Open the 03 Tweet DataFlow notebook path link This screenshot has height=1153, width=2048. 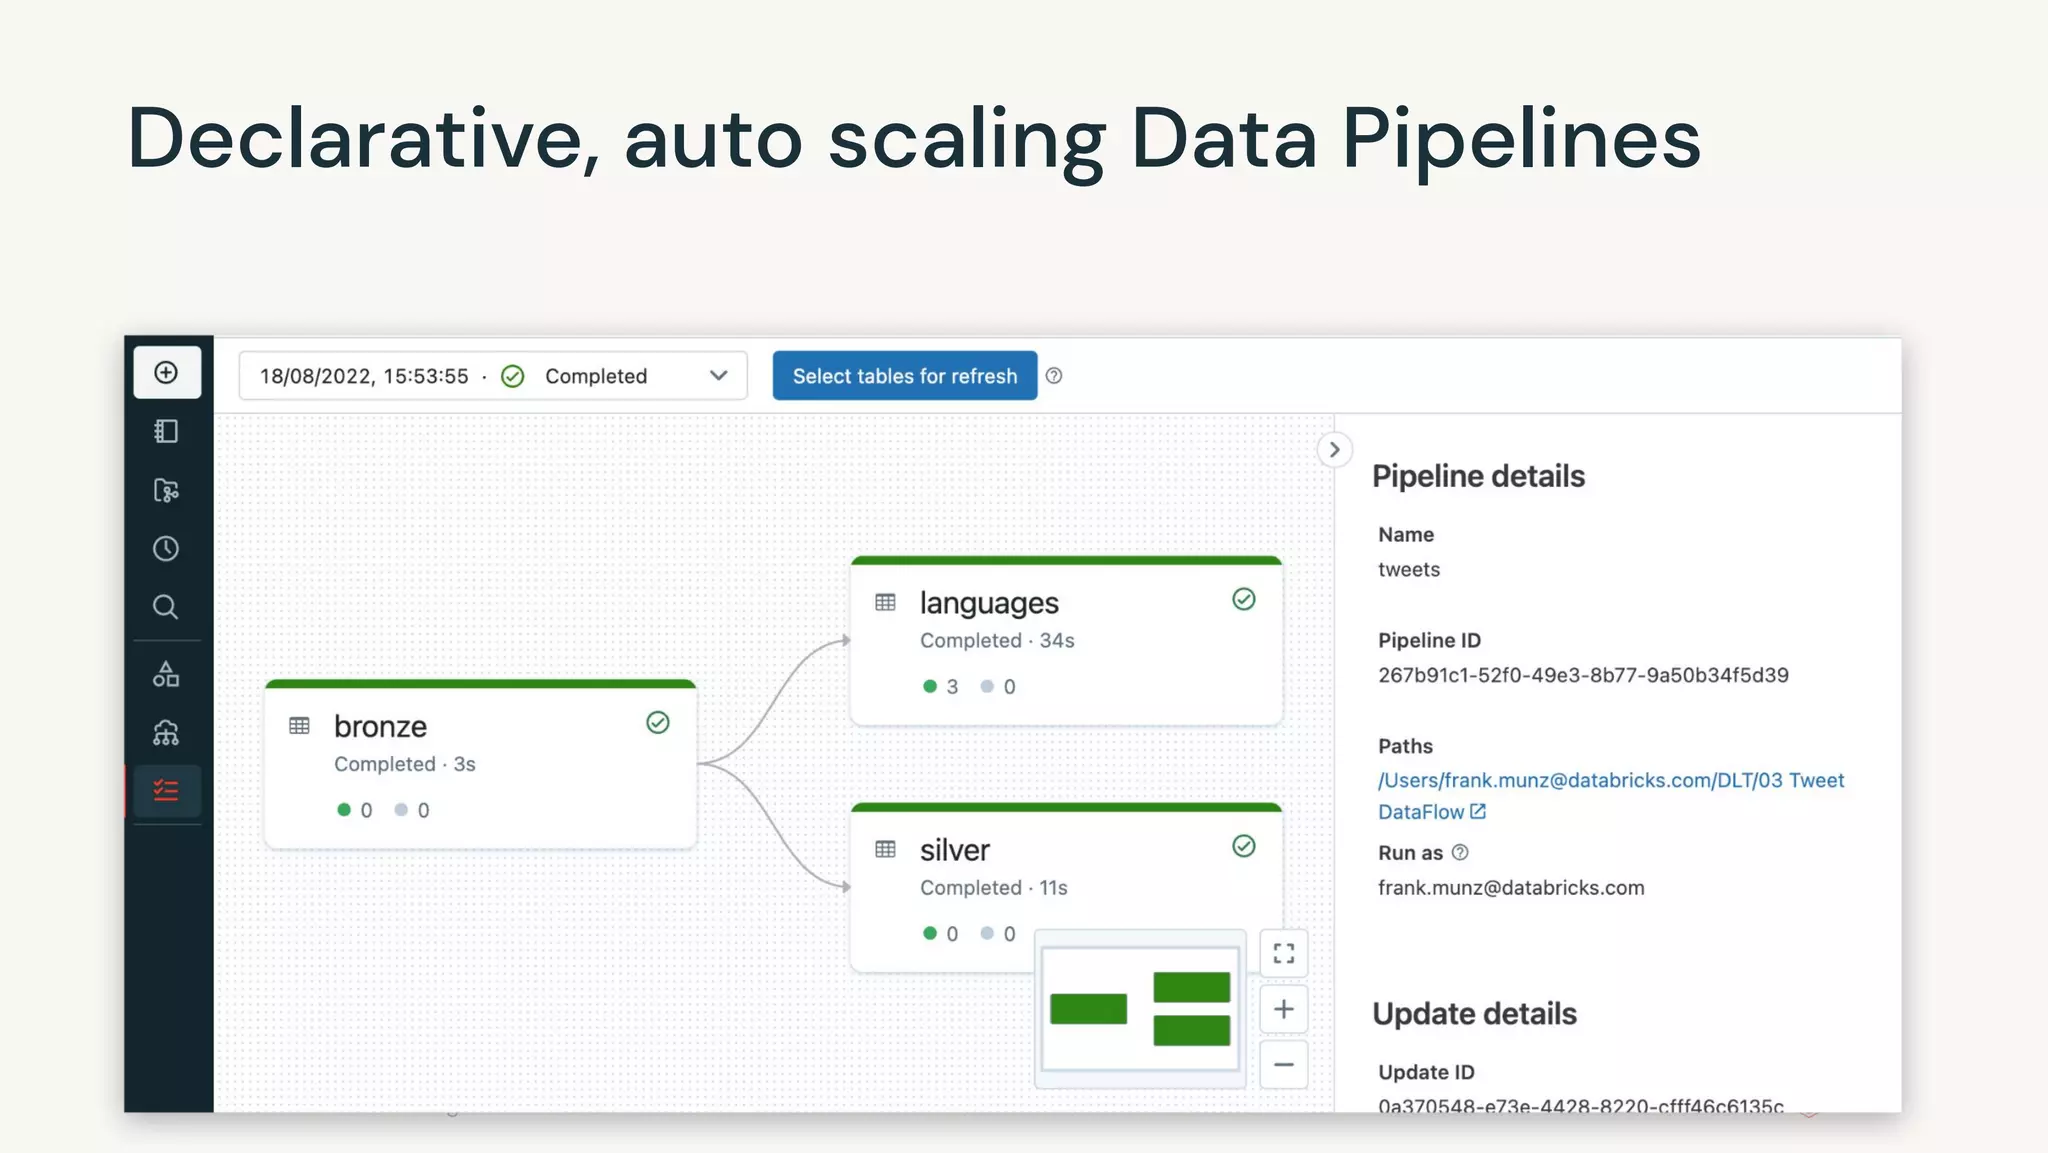[1611, 796]
